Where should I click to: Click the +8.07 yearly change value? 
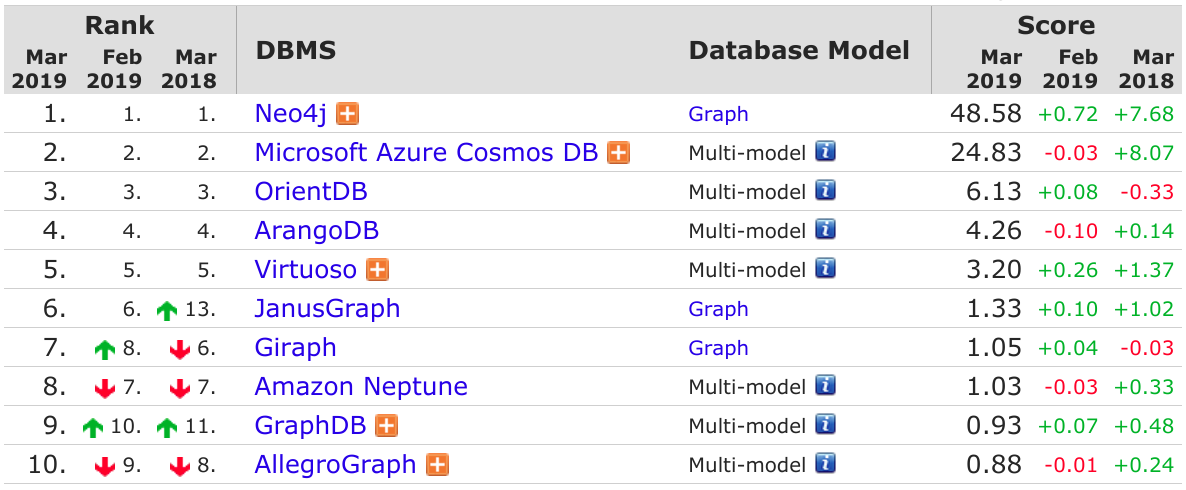point(1144,154)
